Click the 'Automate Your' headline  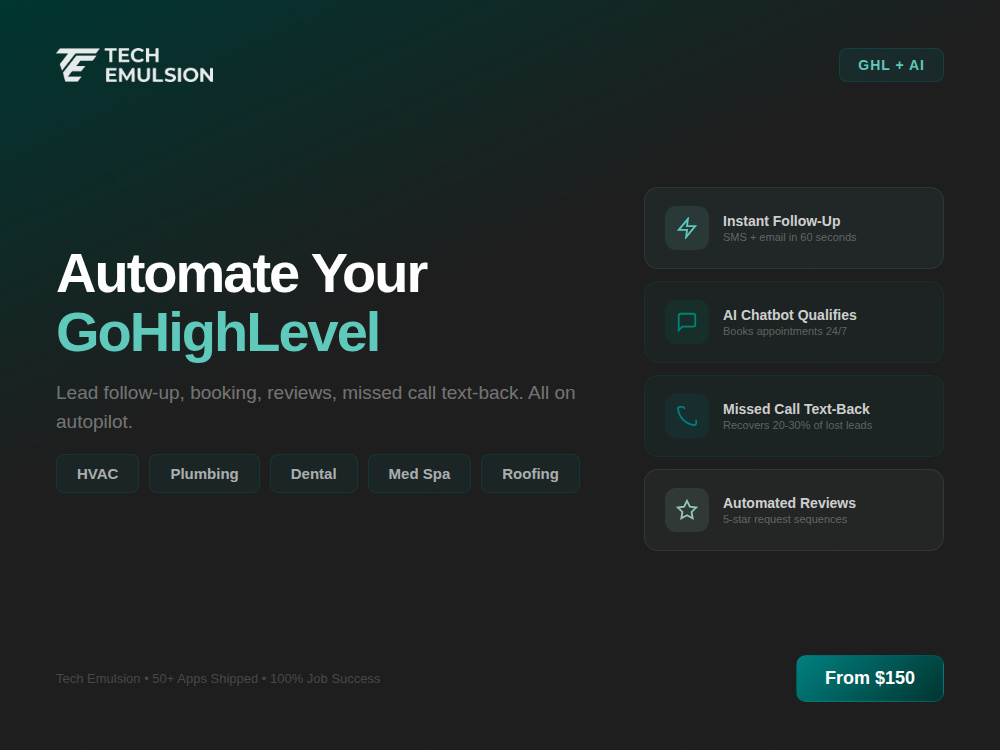(242, 274)
